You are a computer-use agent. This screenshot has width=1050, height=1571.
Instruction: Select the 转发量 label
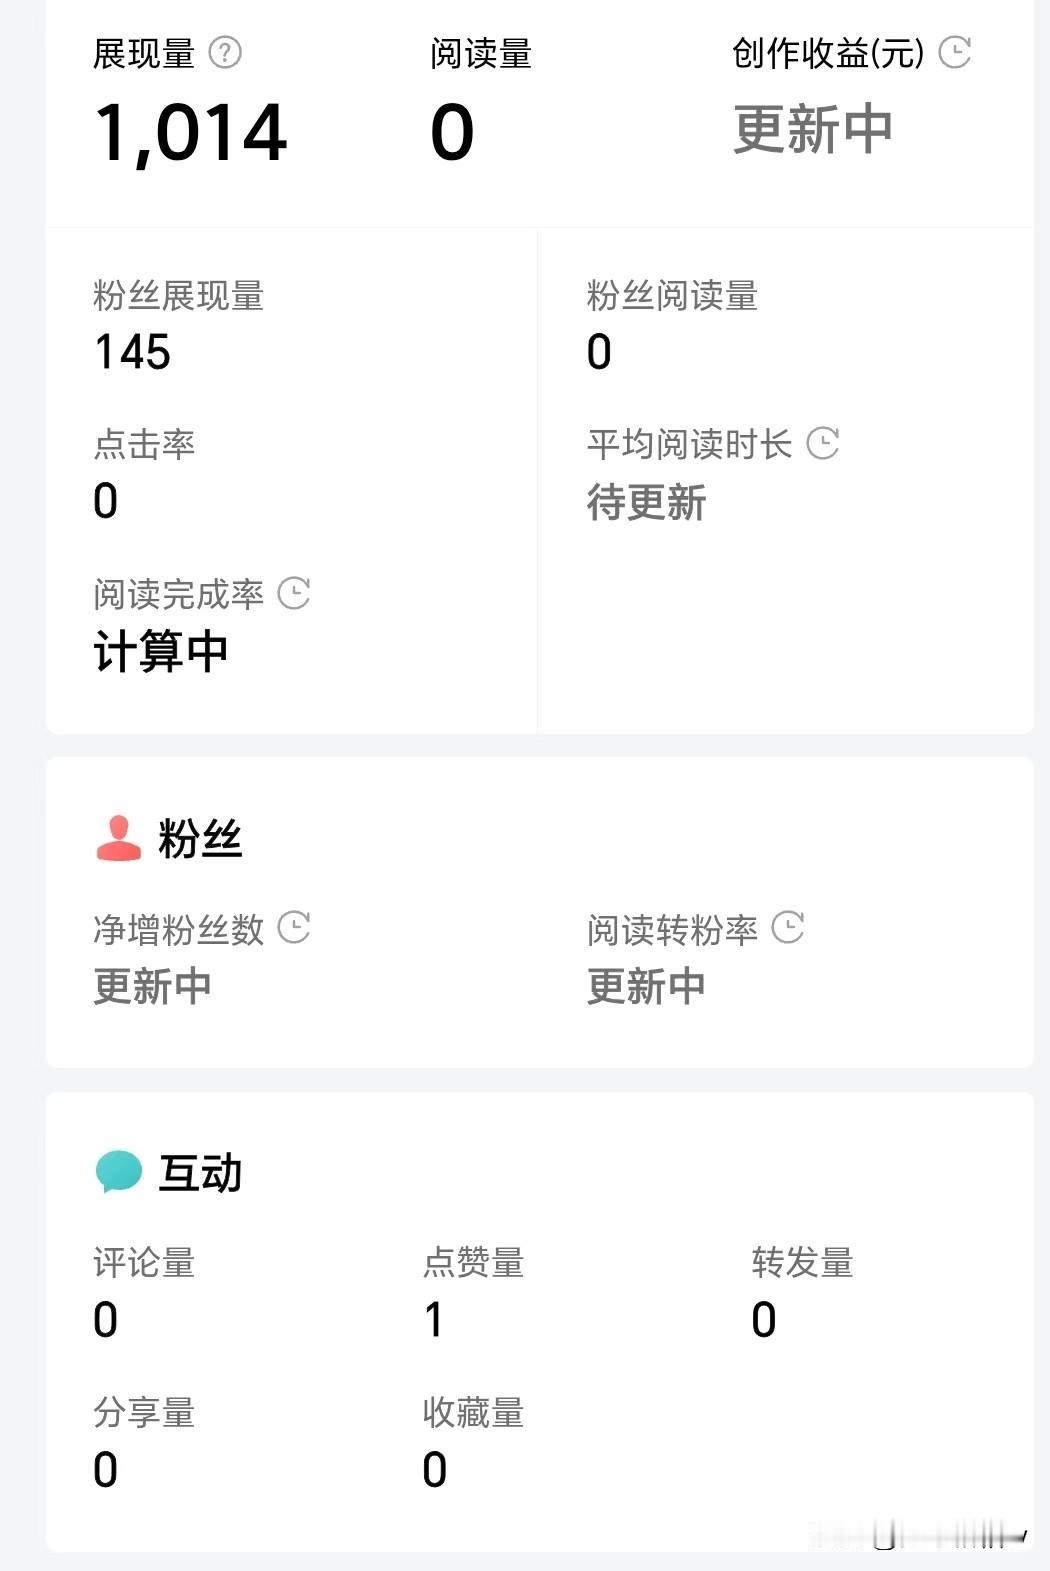pos(802,1263)
